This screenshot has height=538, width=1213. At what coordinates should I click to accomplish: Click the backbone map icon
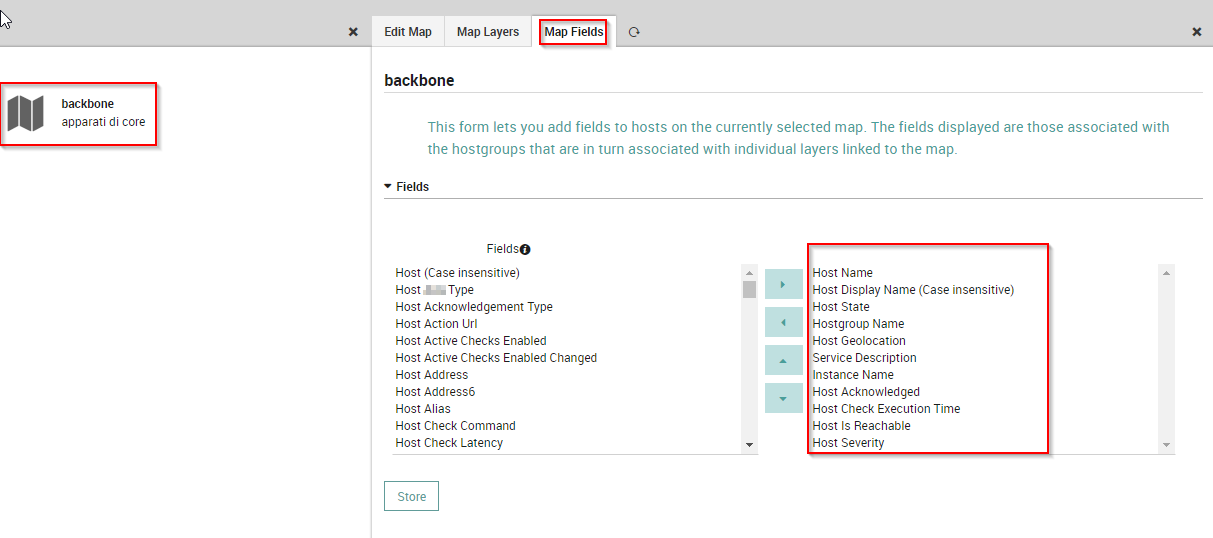pyautogui.click(x=26, y=113)
